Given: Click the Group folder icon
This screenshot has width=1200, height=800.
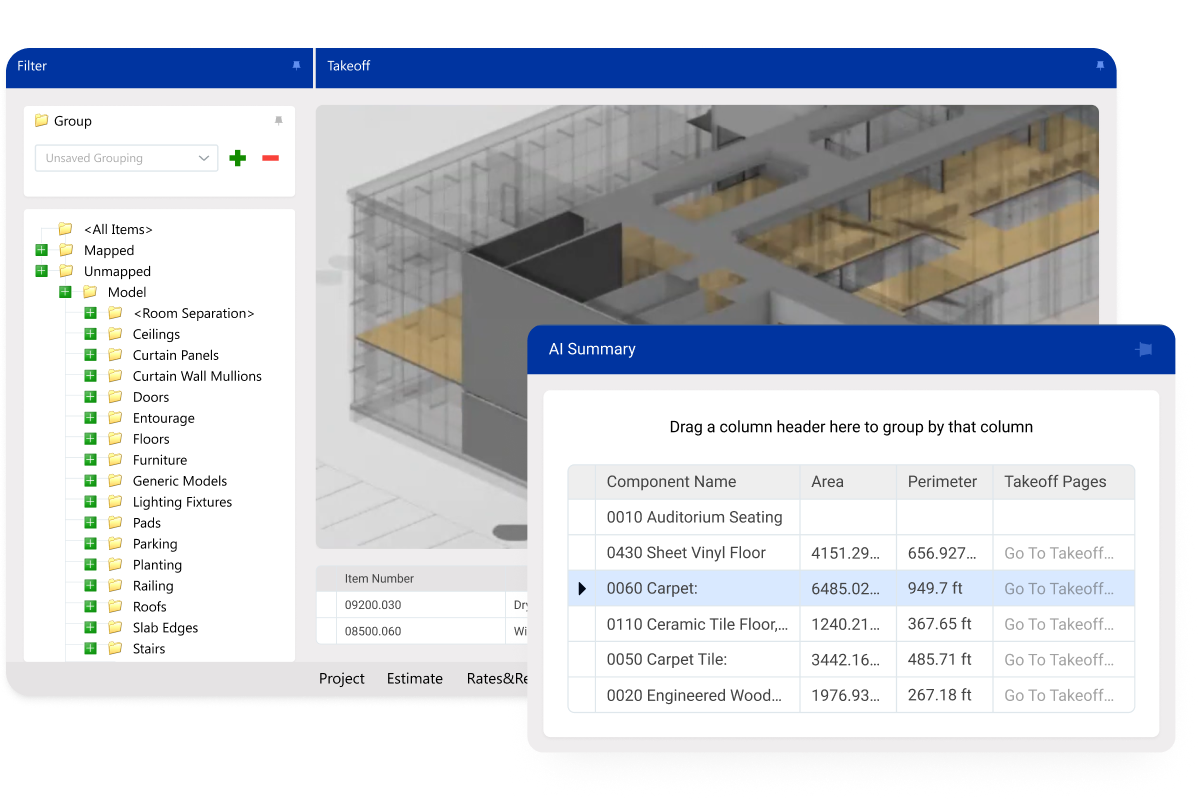Looking at the screenshot, I should pos(41,121).
